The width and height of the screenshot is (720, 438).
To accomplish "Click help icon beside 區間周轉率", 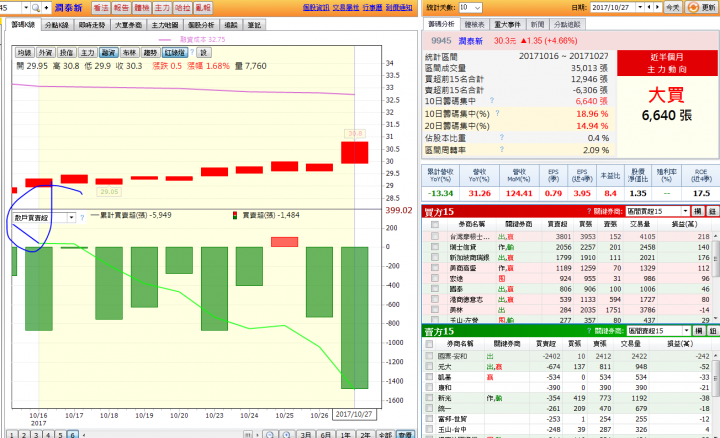I will [502, 149].
